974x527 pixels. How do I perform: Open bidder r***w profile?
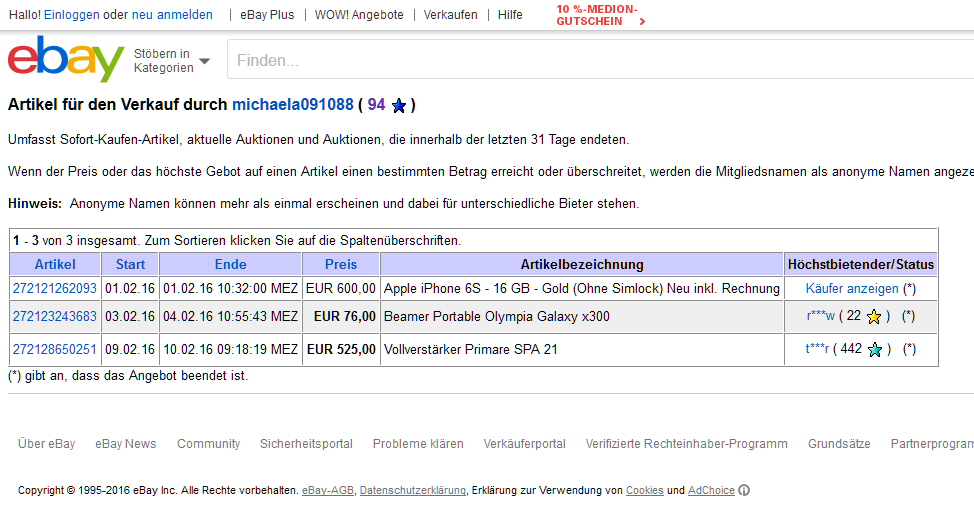coord(821,316)
